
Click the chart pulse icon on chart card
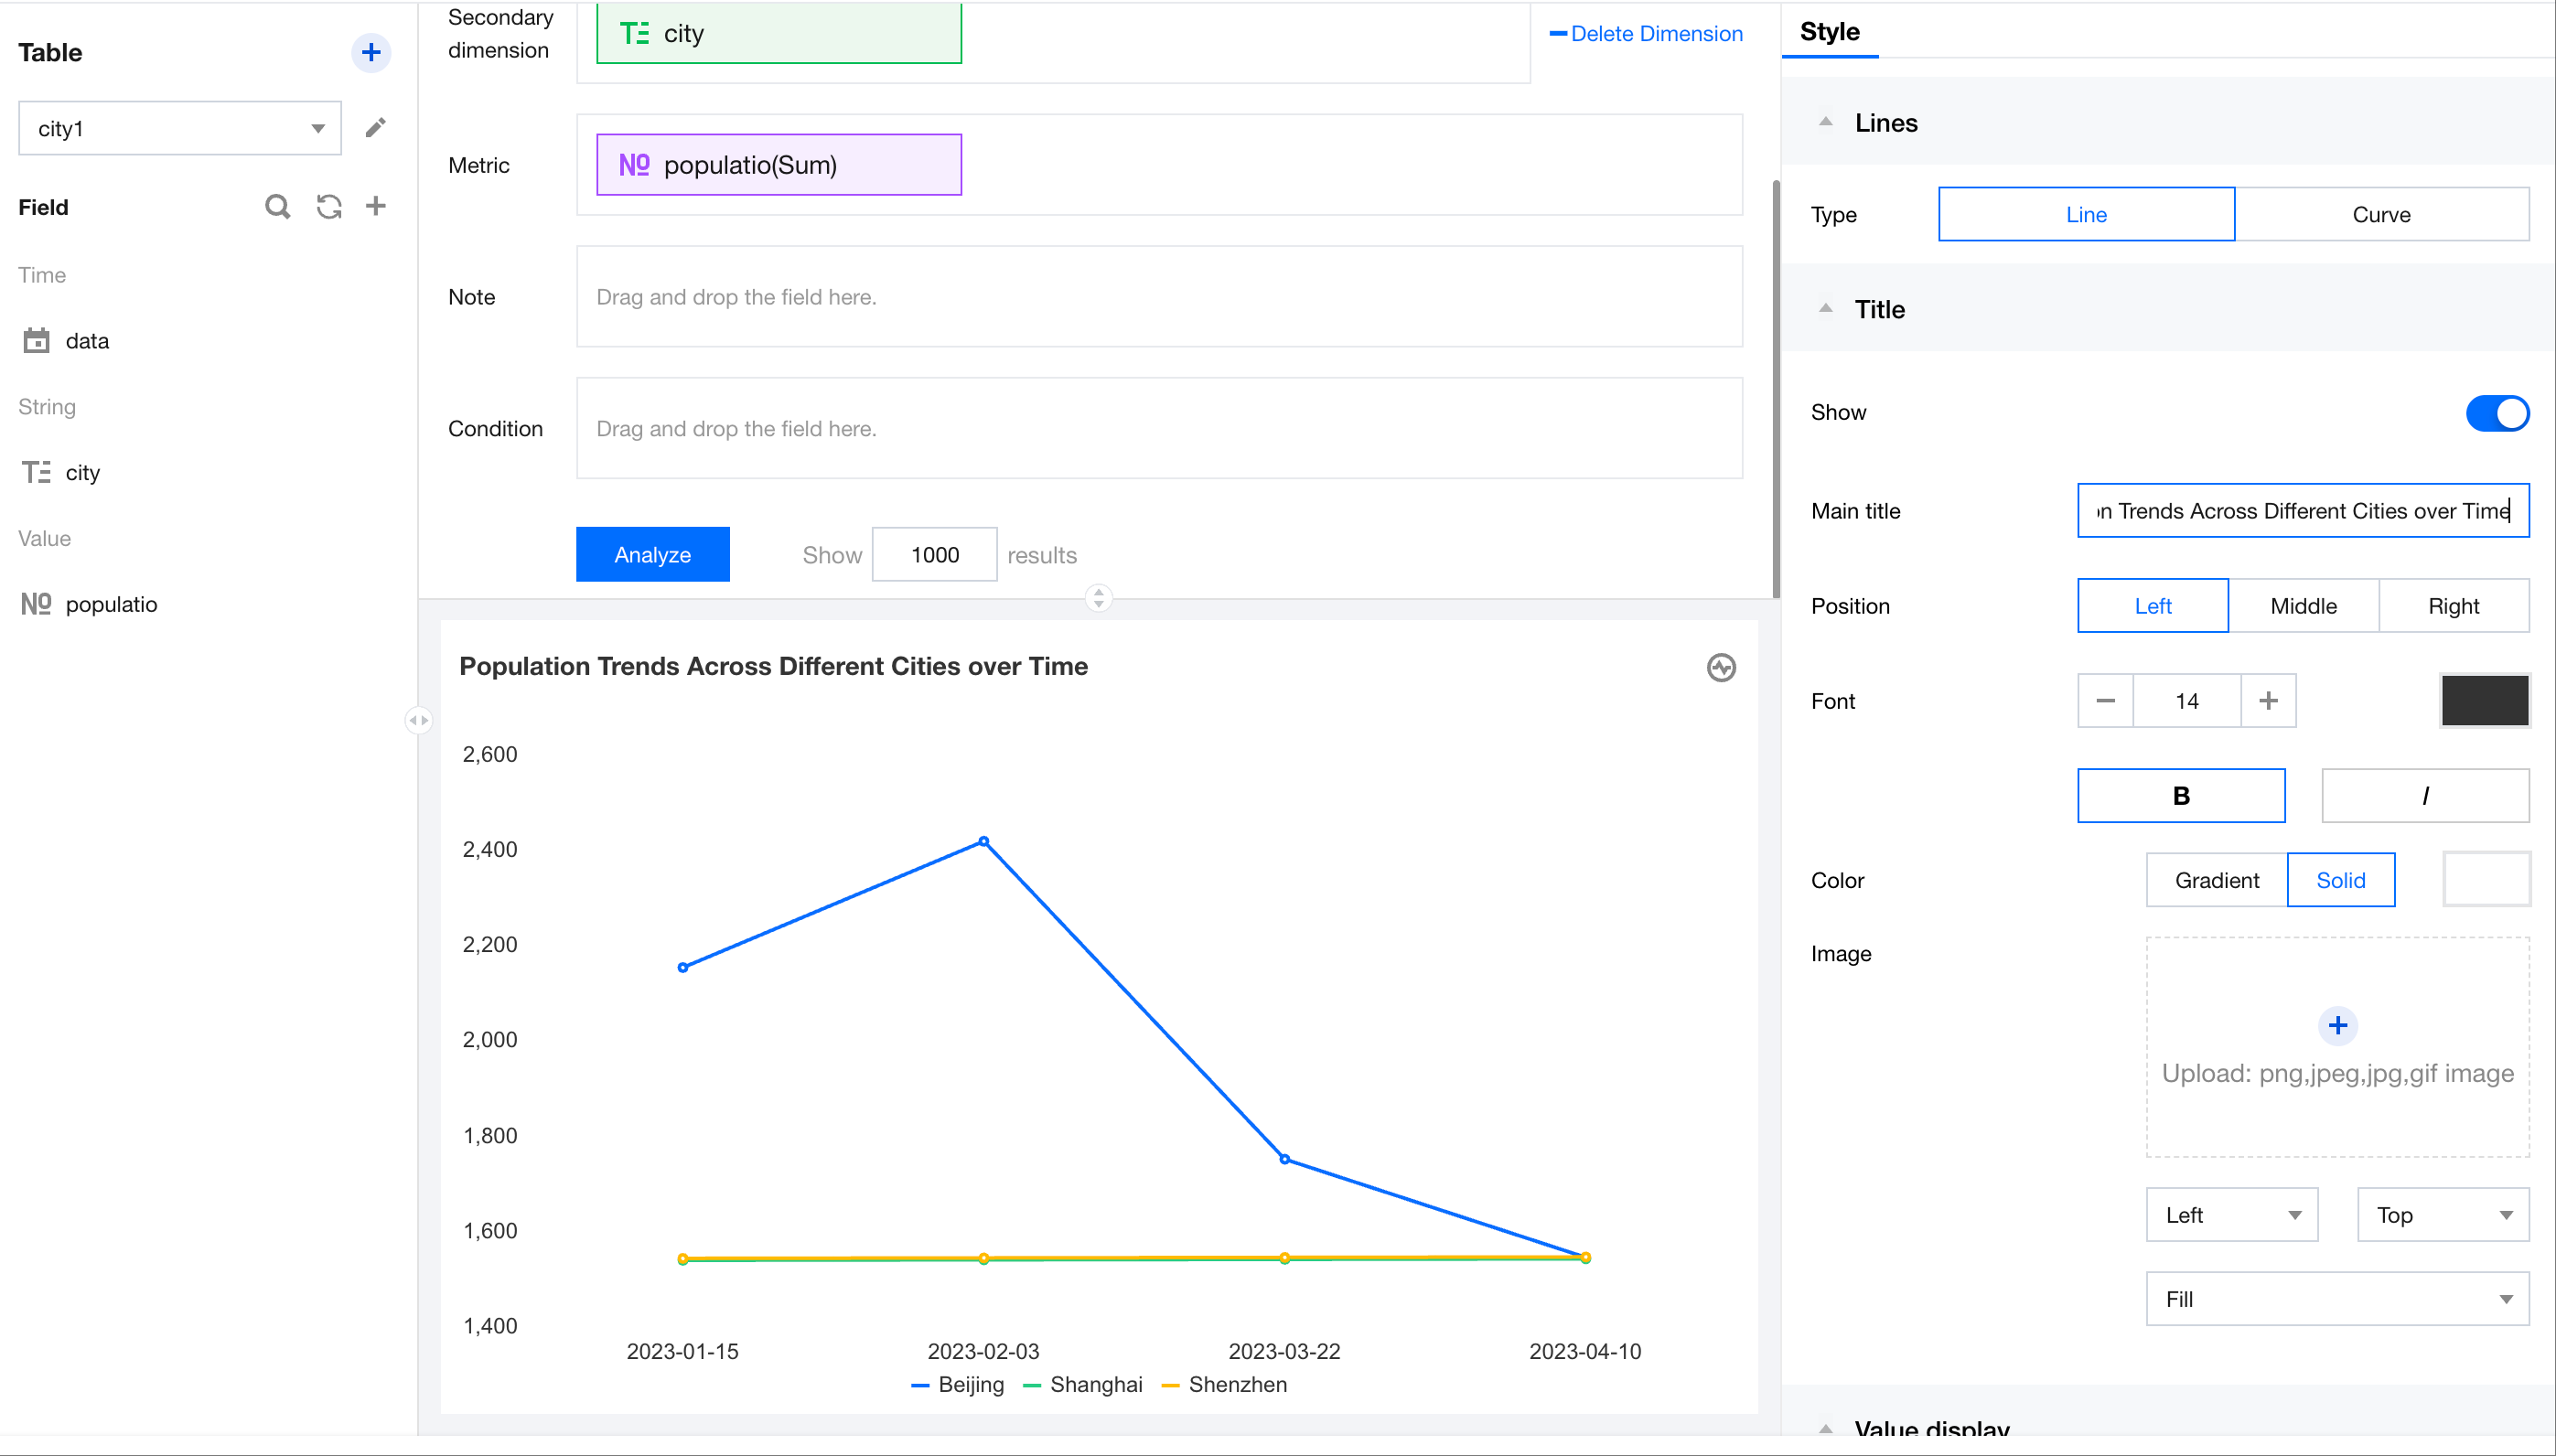[x=1720, y=667]
